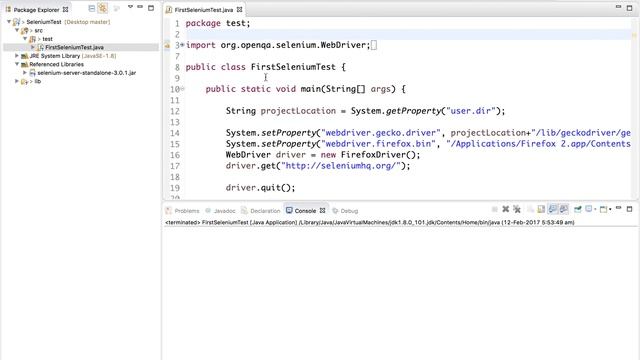Maximize the Console view
640x360 pixels.
(x=629, y=209)
